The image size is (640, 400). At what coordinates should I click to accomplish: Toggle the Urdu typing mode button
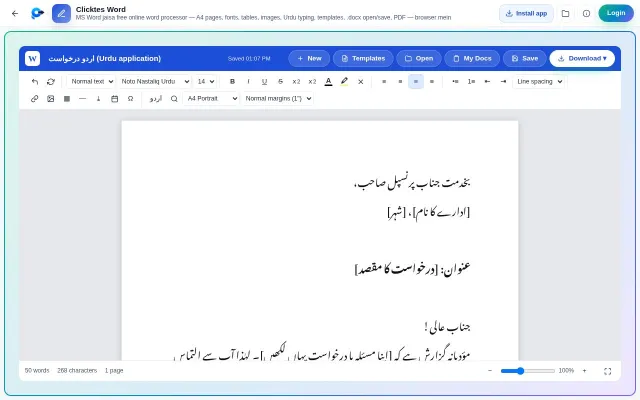click(156, 99)
